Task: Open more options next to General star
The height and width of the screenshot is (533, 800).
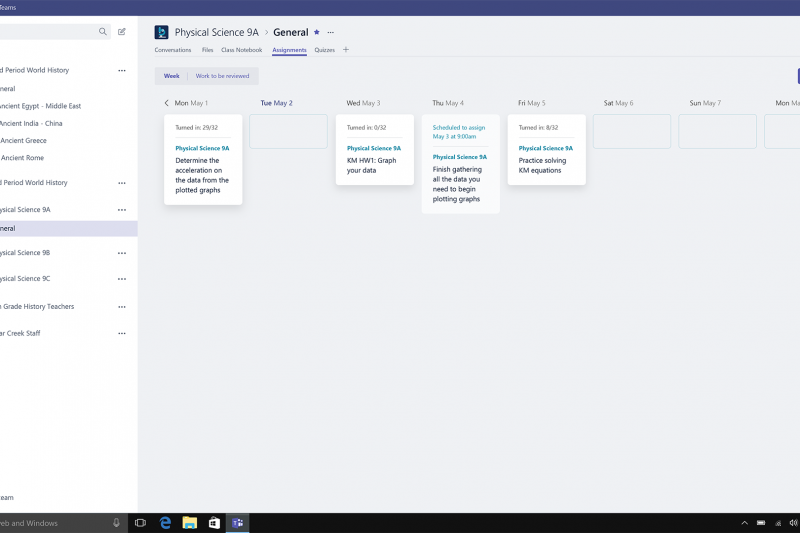Action: pyautogui.click(x=331, y=32)
